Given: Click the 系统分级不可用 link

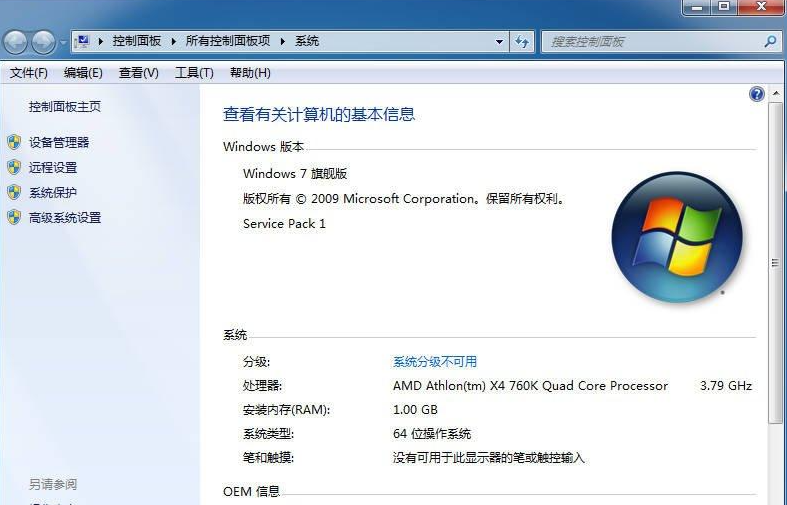Looking at the screenshot, I should point(435,361).
